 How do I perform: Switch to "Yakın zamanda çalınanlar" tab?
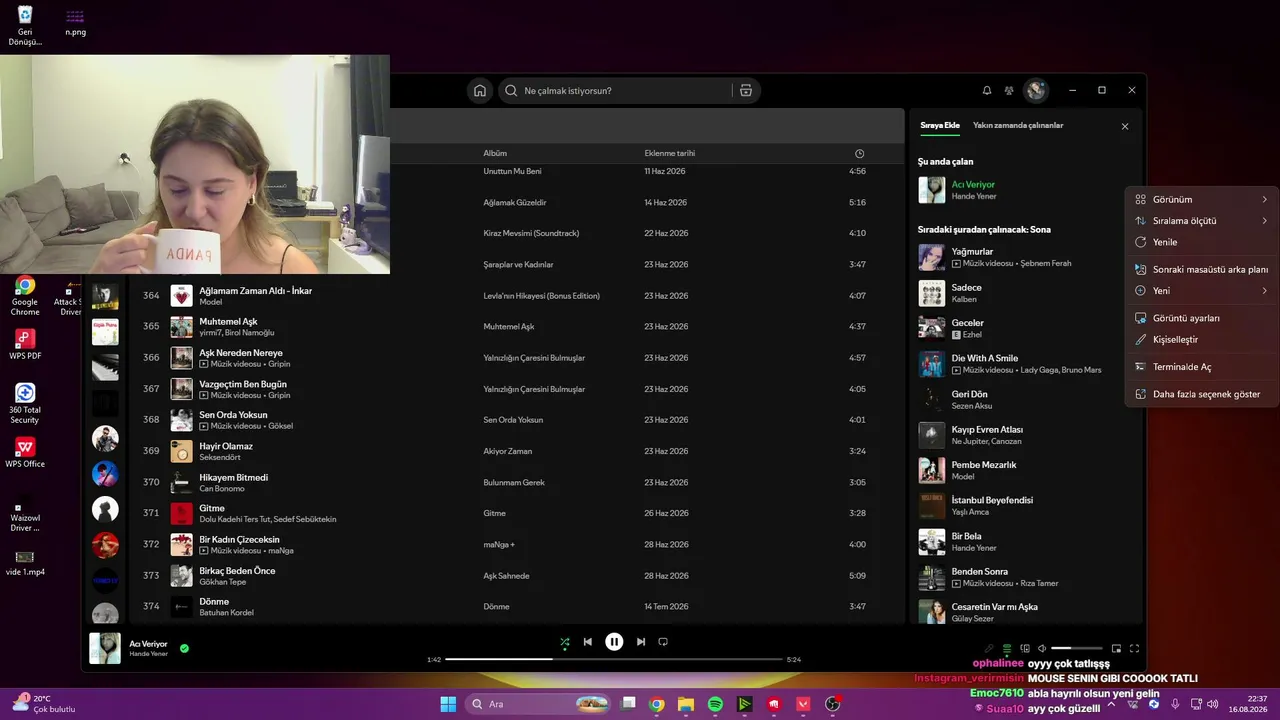coord(1018,126)
